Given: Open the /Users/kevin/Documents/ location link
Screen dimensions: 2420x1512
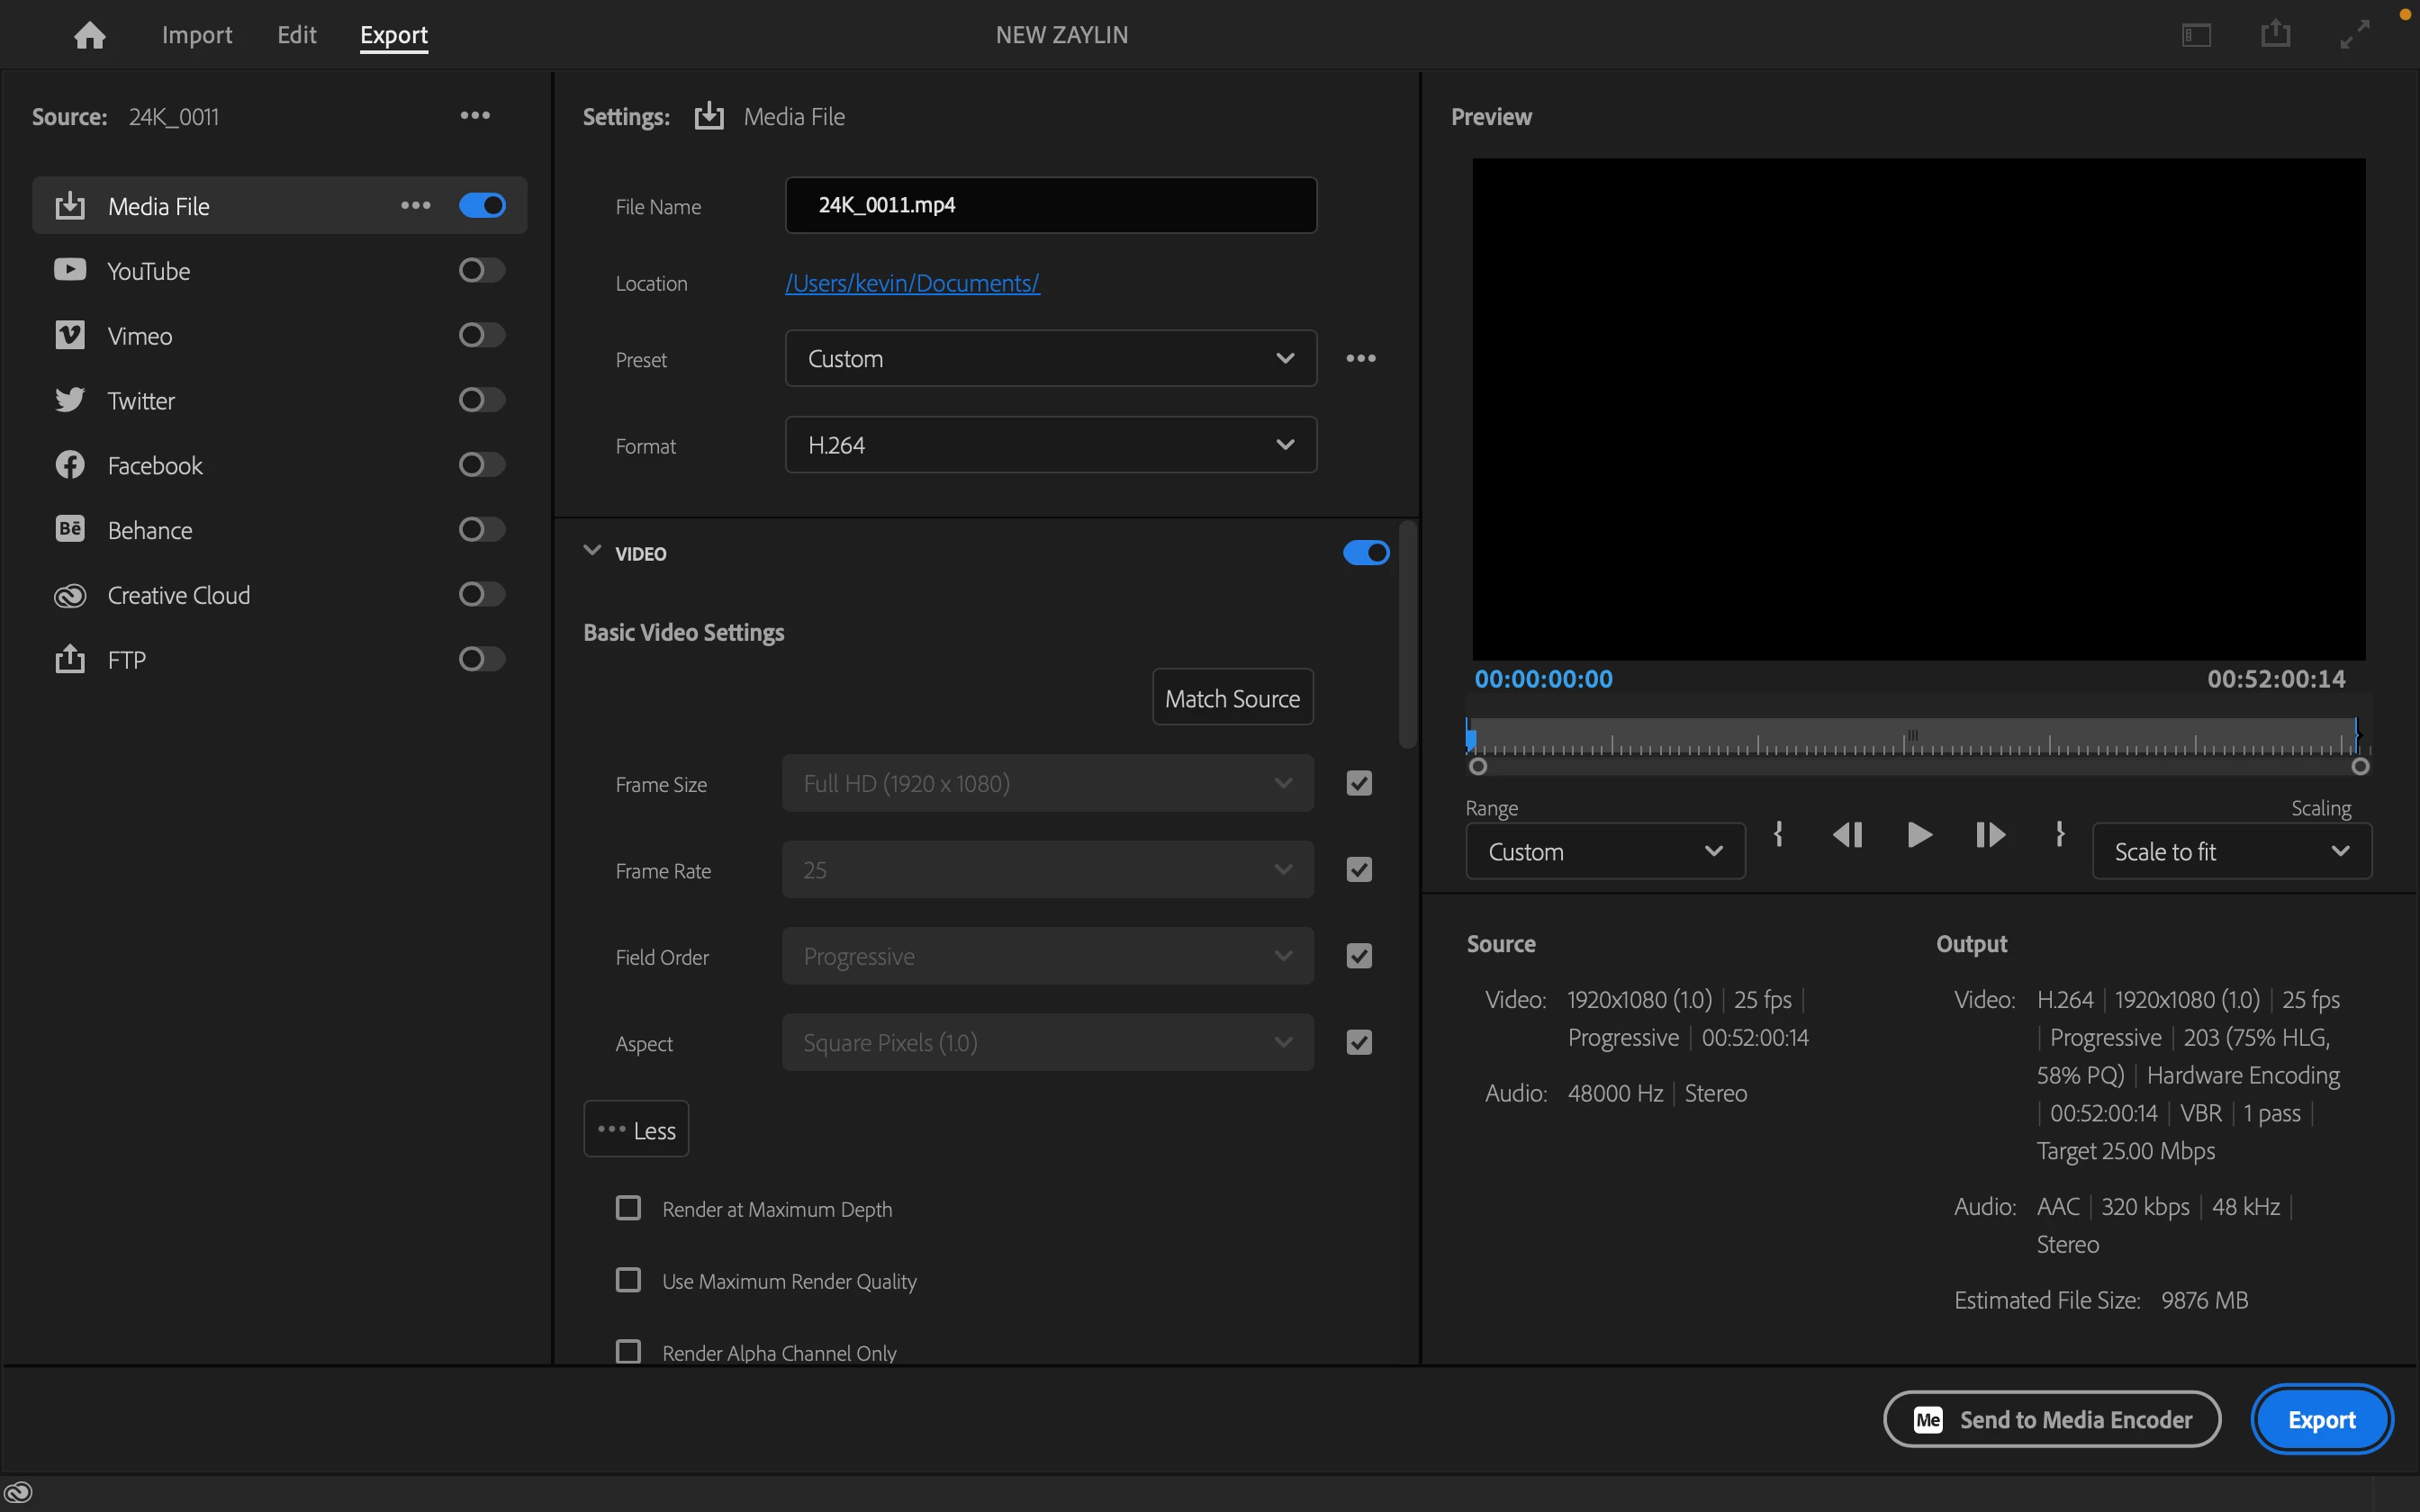Looking at the screenshot, I should pyautogui.click(x=912, y=283).
